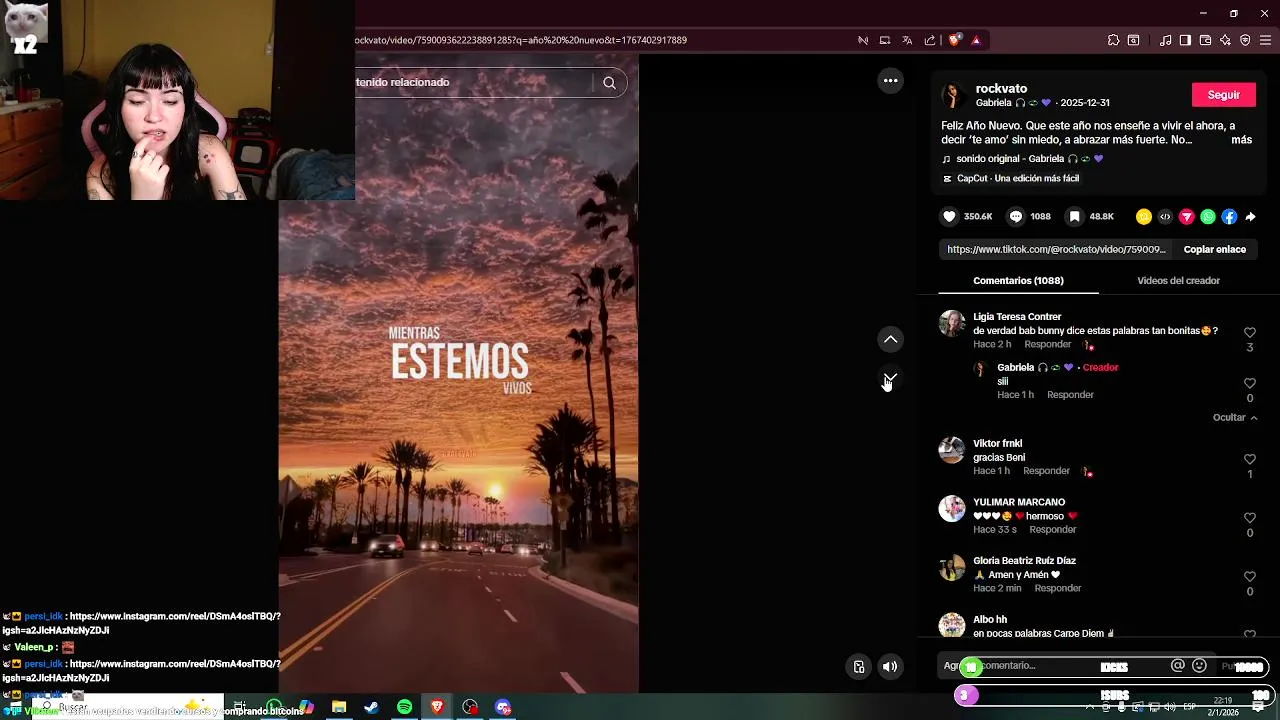
Task: Toggle auto-scroll icon beside volume button
Action: pyautogui.click(x=858, y=667)
